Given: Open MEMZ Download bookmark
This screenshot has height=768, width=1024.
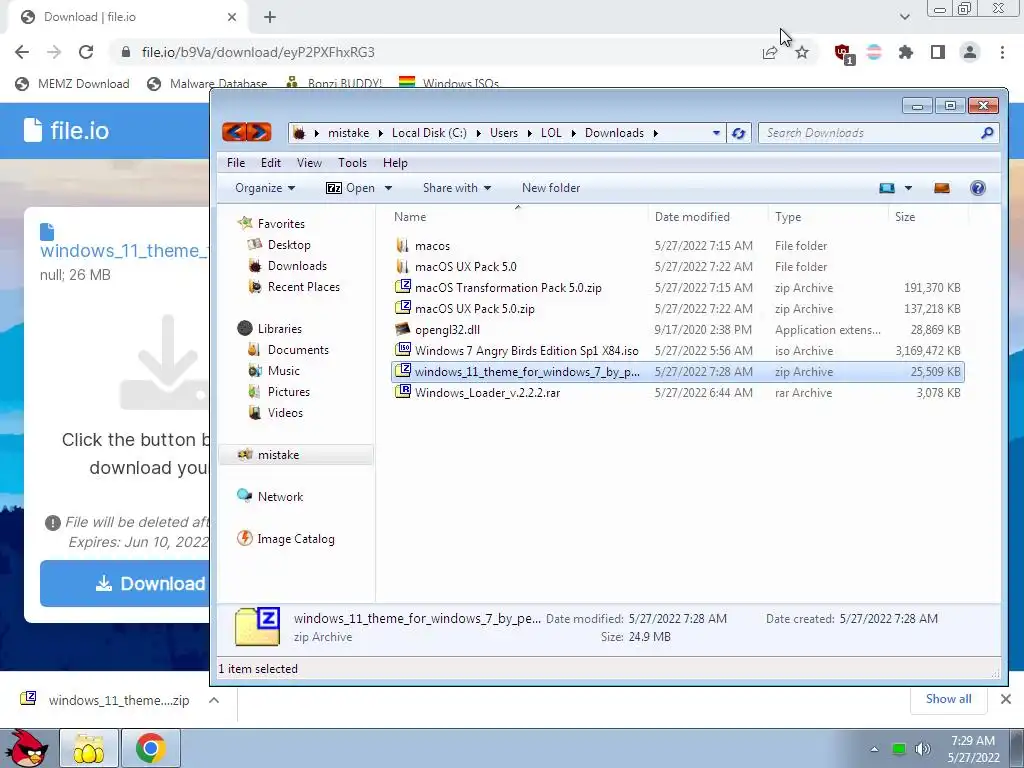Looking at the screenshot, I should 72,84.
